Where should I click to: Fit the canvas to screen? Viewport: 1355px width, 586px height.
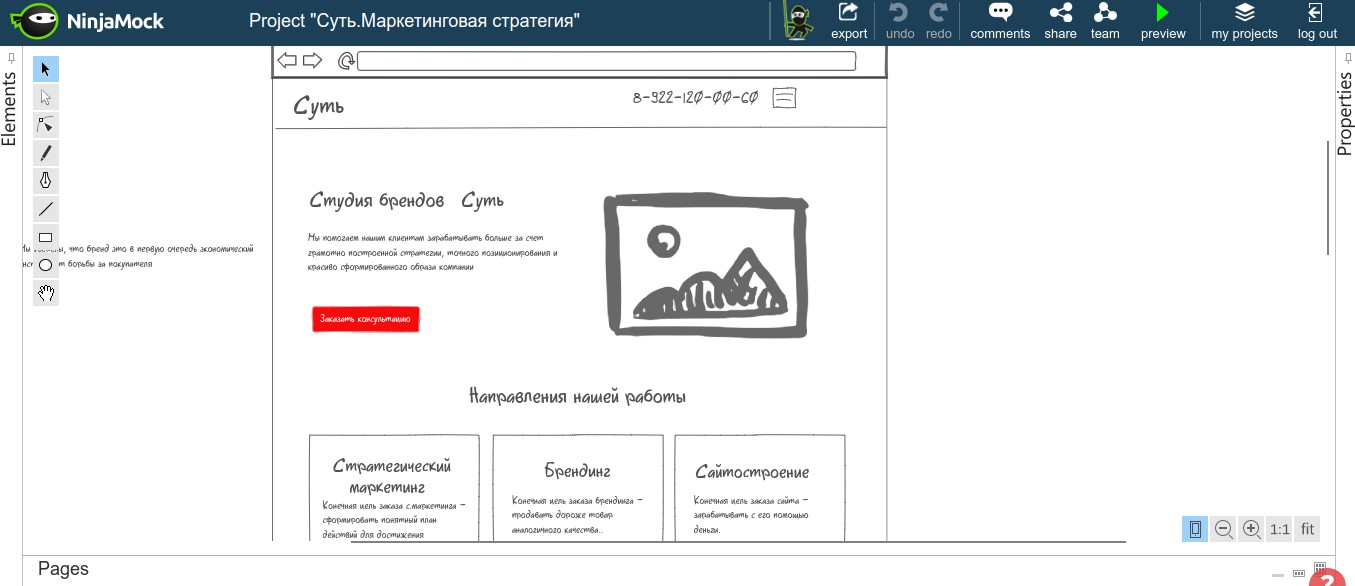coord(1307,529)
